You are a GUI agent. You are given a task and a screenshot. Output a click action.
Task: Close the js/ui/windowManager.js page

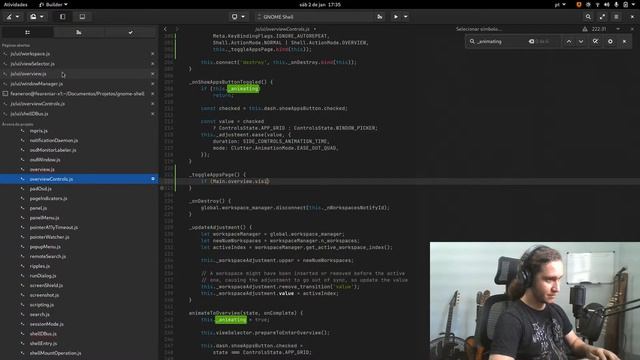(x=153, y=84)
